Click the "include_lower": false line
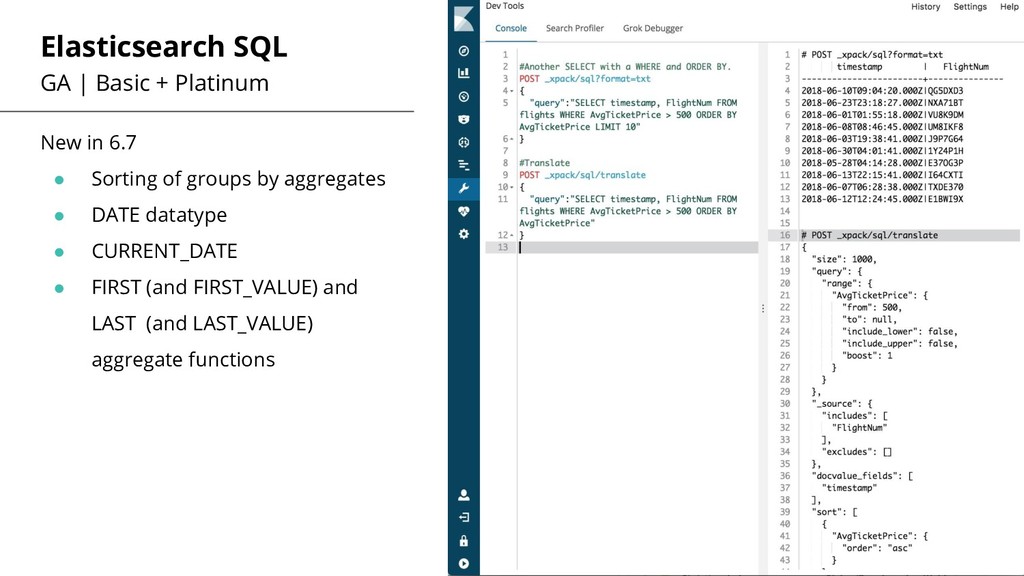Image resolution: width=1024 pixels, height=576 pixels. [x=900, y=332]
